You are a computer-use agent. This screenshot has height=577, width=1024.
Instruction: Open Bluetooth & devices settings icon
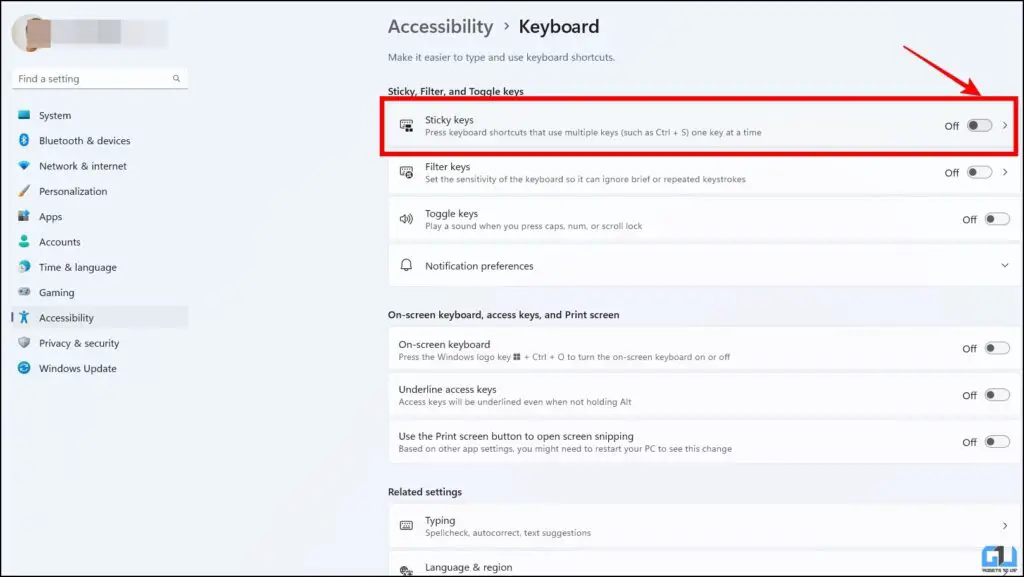tap(24, 140)
